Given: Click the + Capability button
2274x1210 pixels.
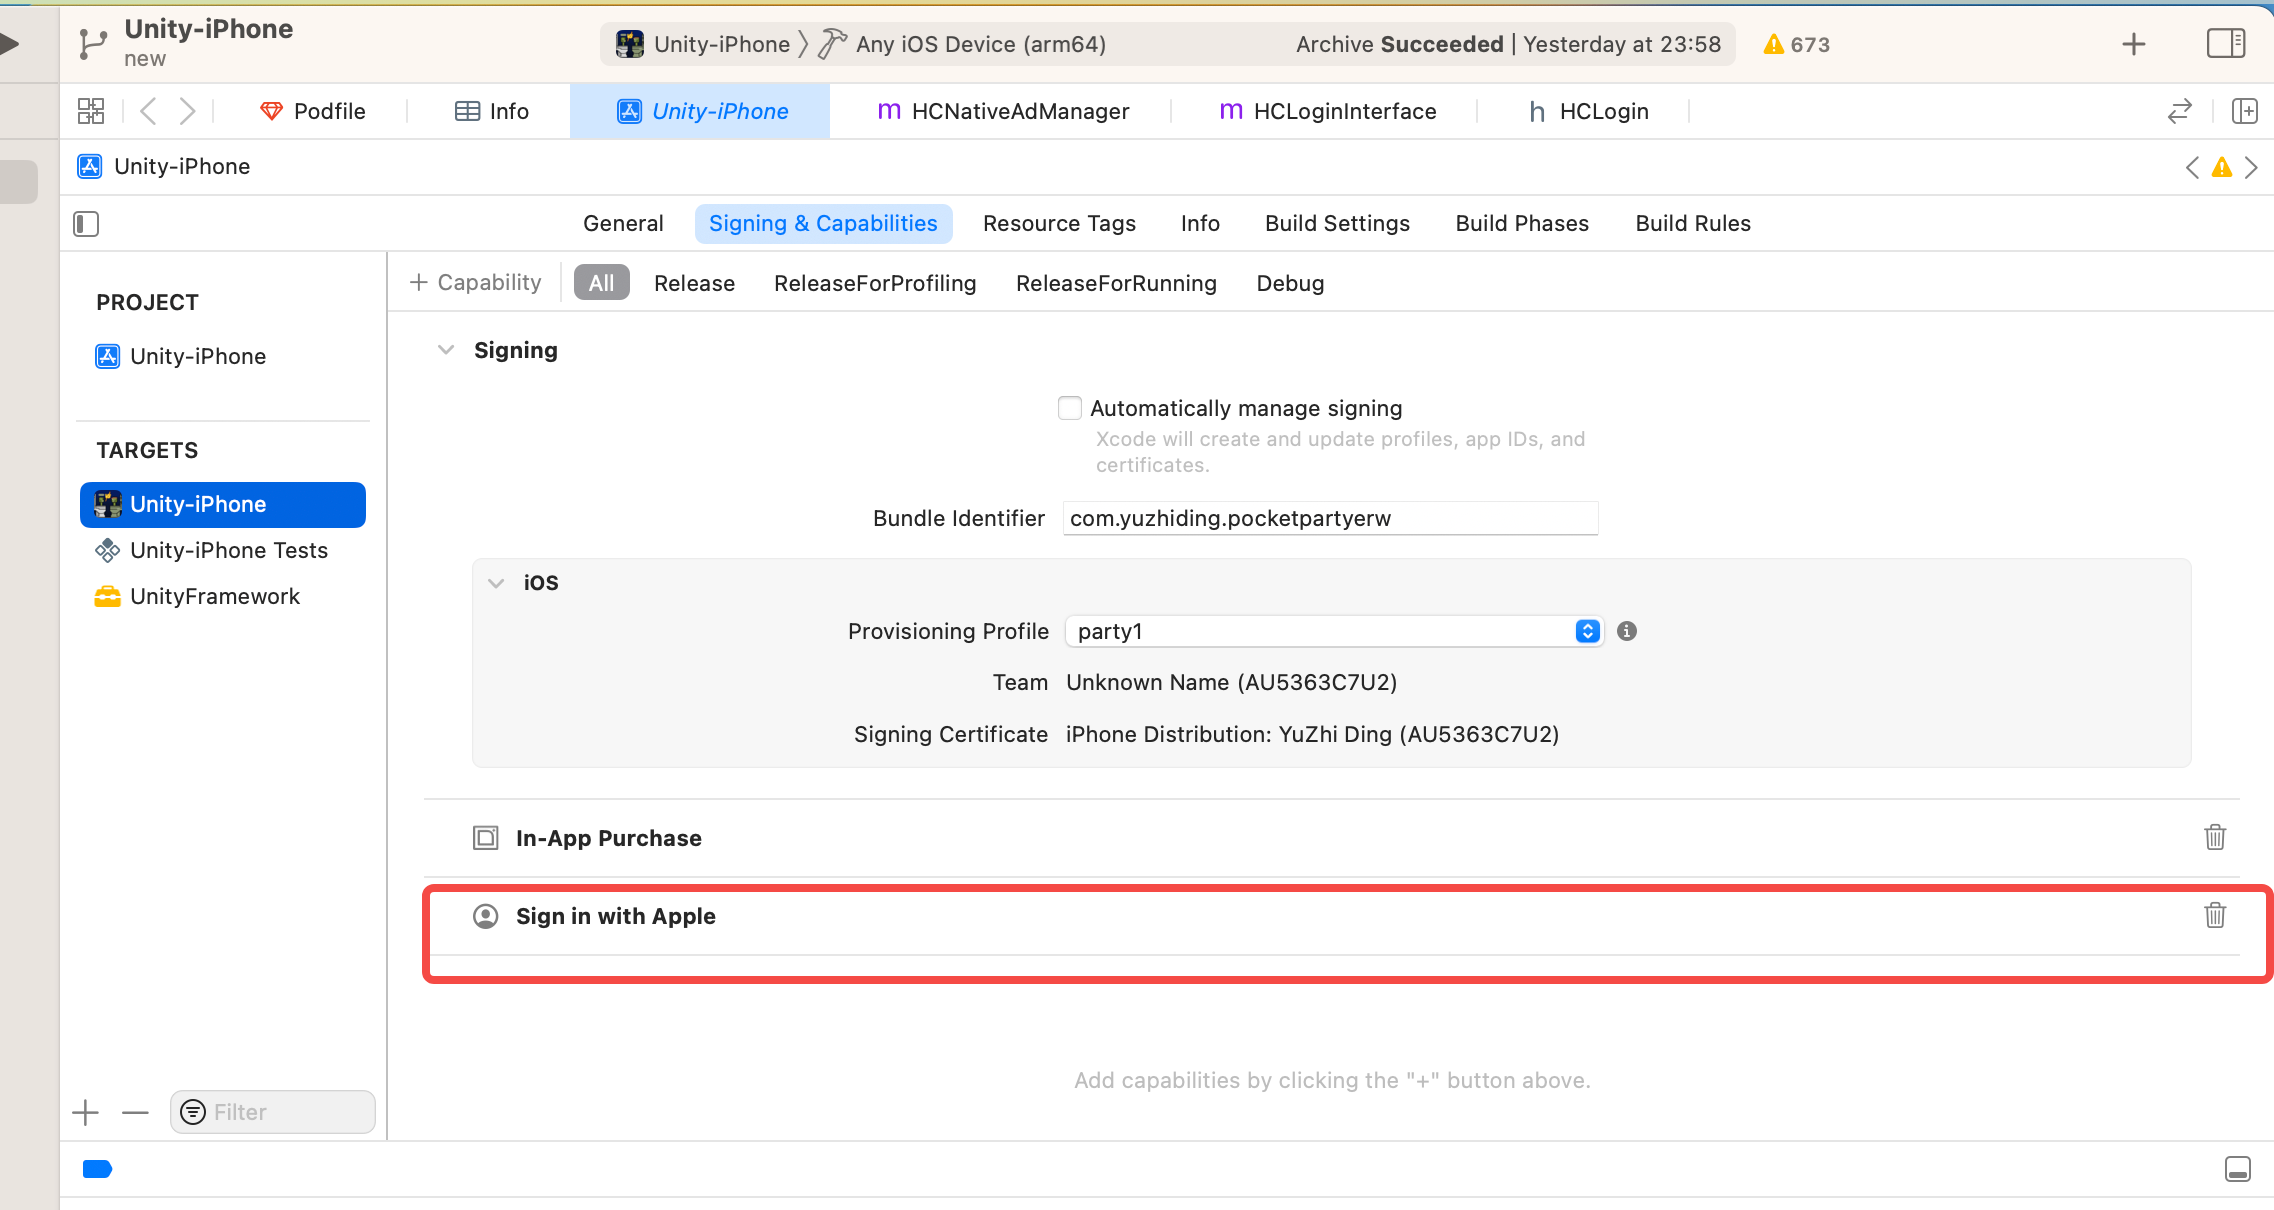Looking at the screenshot, I should click(476, 283).
